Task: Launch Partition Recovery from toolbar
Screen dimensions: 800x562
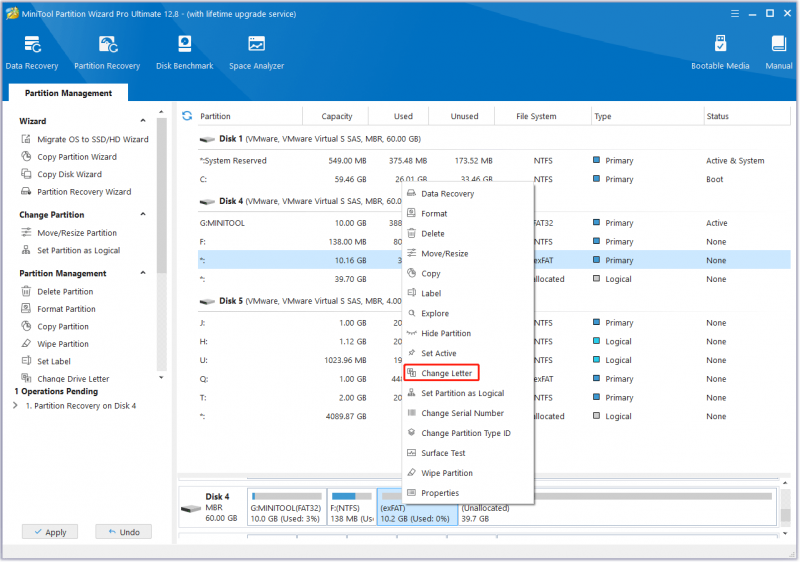Action: coord(107,52)
